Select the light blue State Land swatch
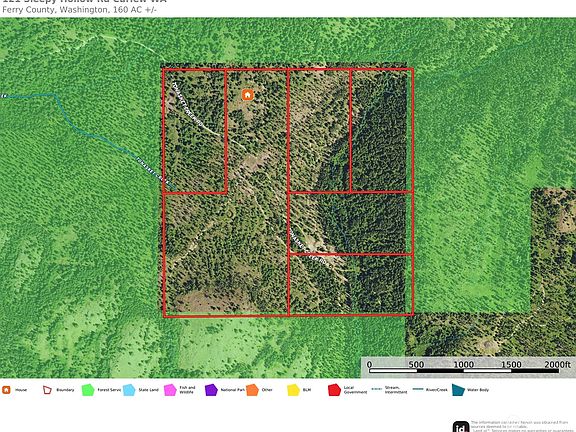576x432 pixels. pos(129,390)
